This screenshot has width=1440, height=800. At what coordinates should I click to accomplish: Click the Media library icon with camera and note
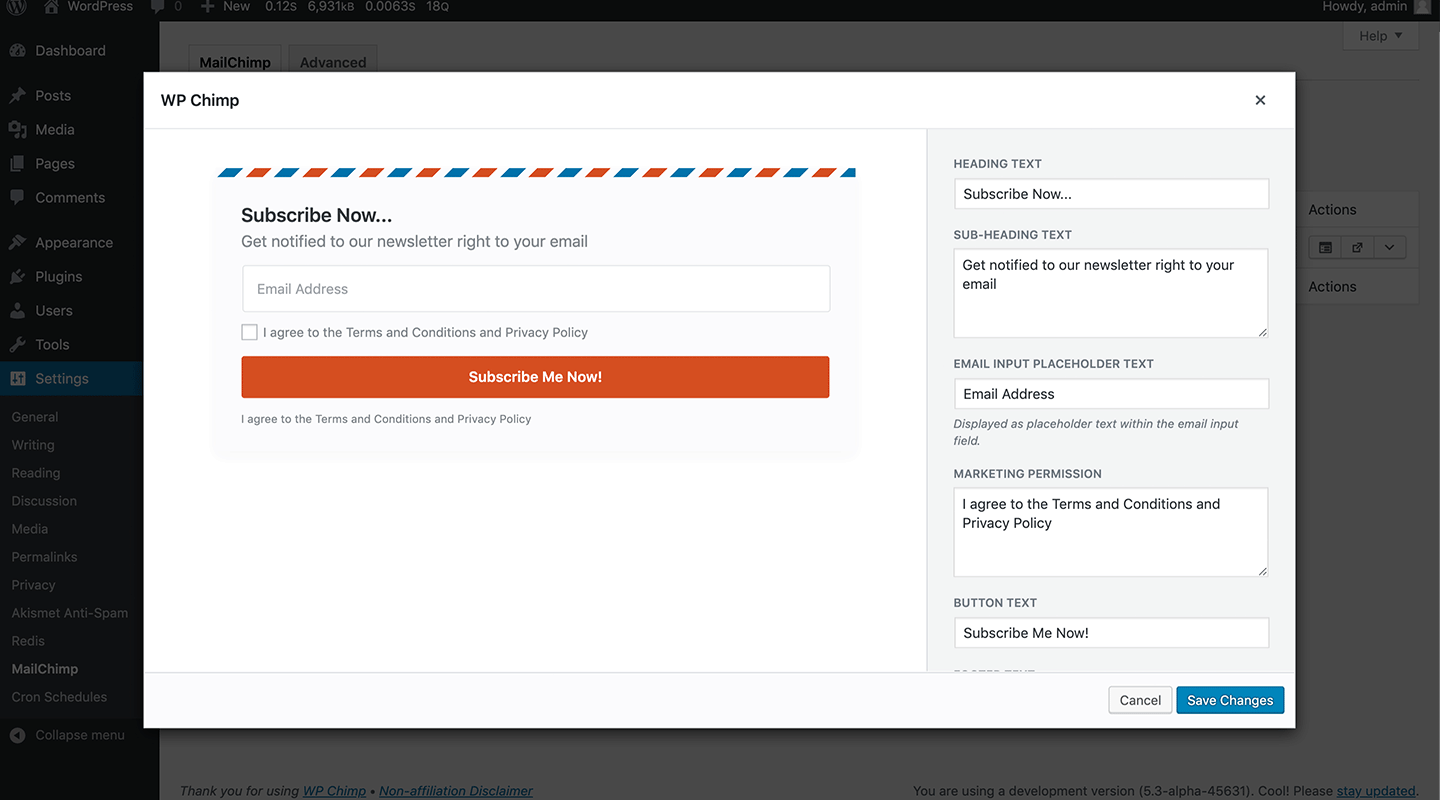point(18,130)
